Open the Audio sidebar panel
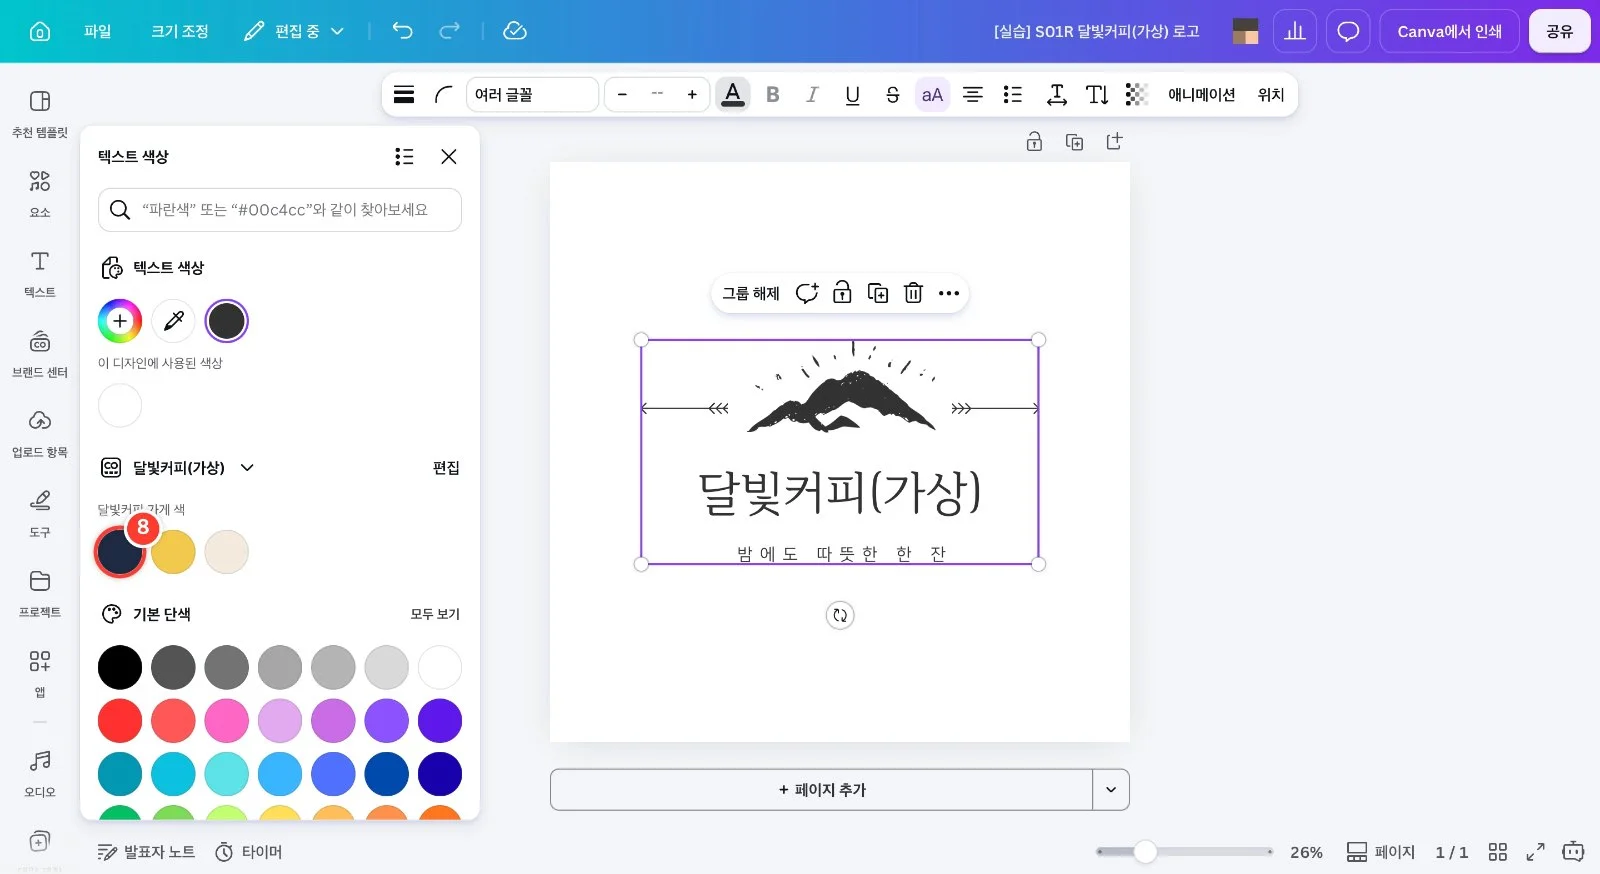This screenshot has height=874, width=1600. 40,773
